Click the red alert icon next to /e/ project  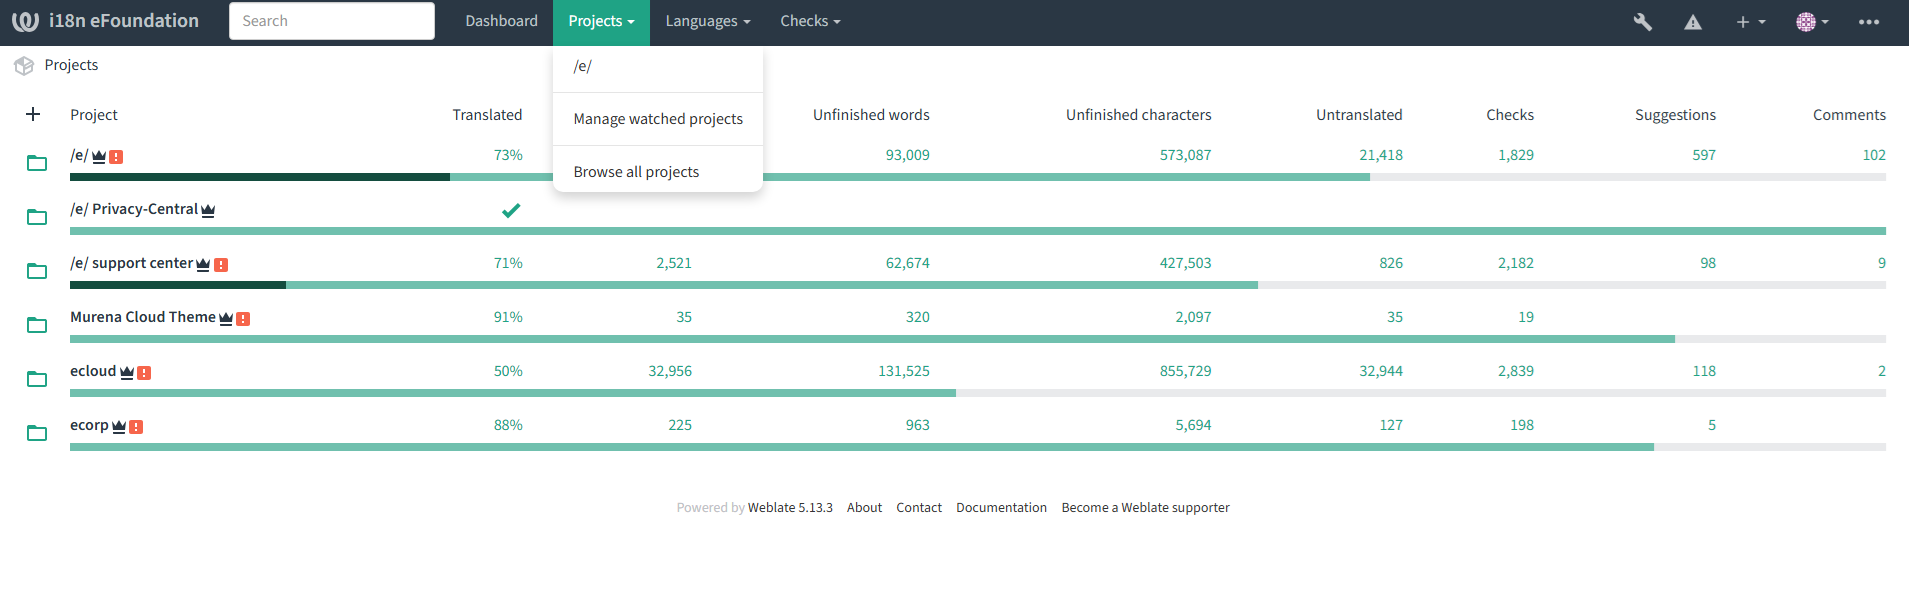coord(116,157)
